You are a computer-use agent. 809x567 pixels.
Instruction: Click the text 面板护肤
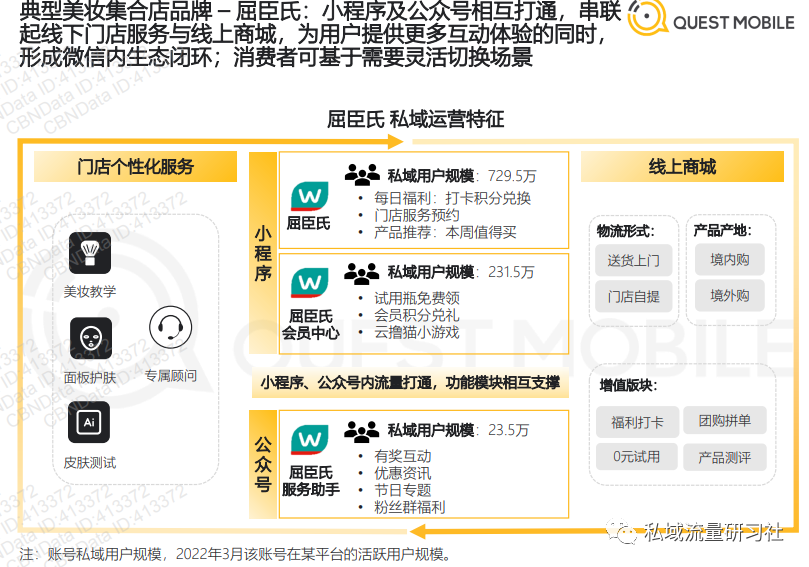[x=90, y=378]
